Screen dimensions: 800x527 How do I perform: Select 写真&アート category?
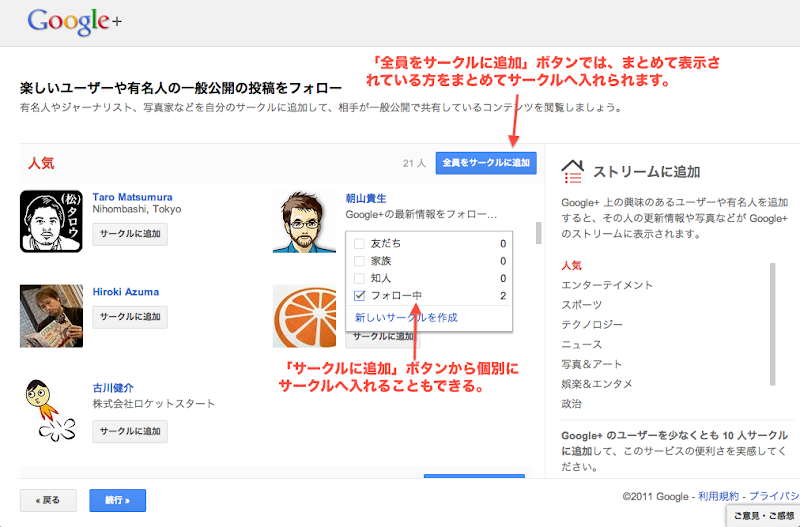(x=591, y=364)
